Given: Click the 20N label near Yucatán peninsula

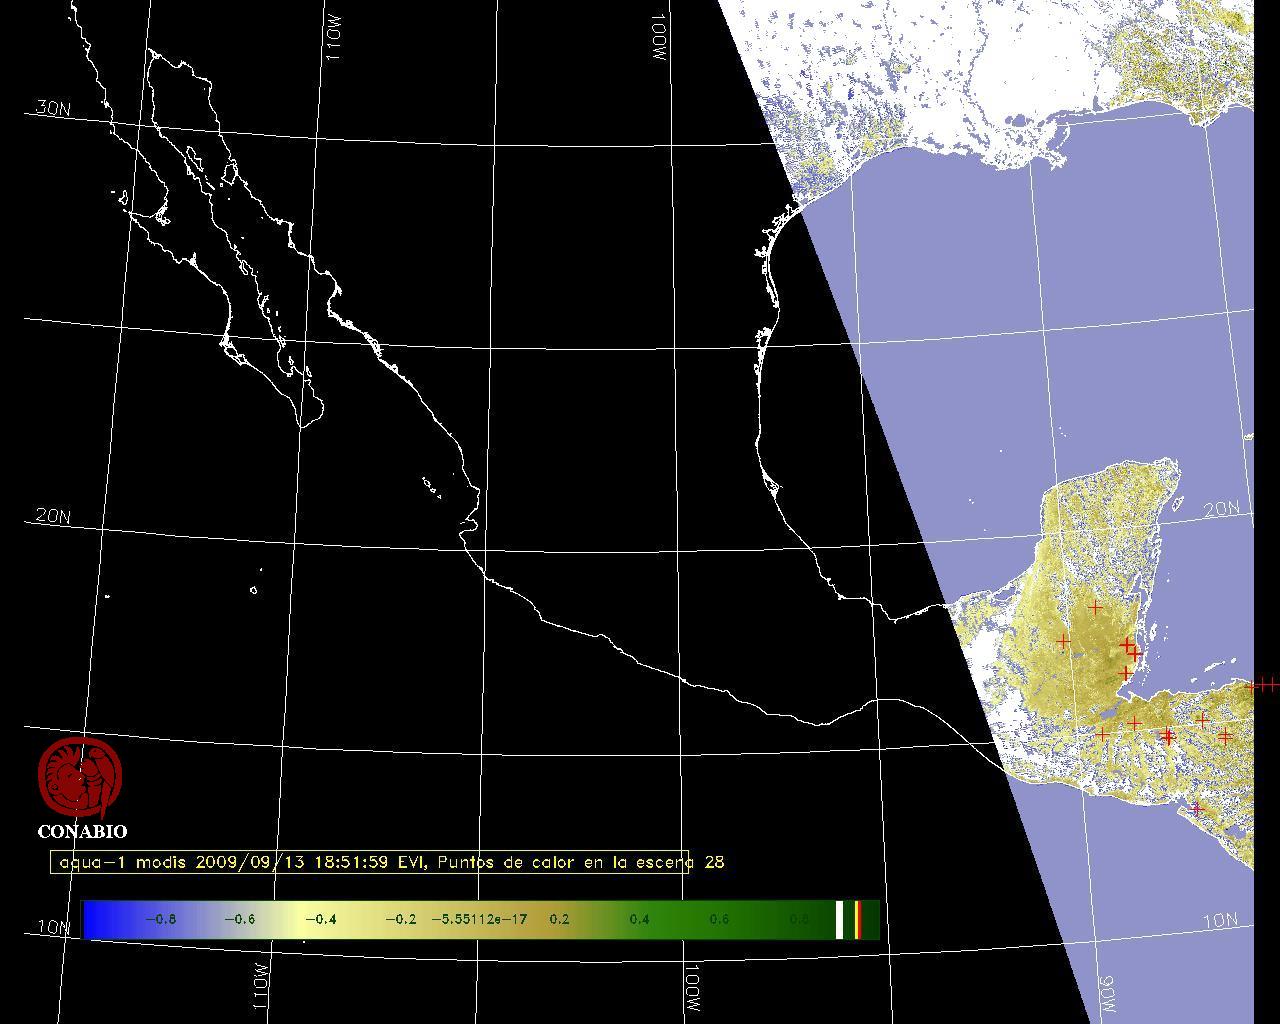Looking at the screenshot, I should pyautogui.click(x=1221, y=509).
